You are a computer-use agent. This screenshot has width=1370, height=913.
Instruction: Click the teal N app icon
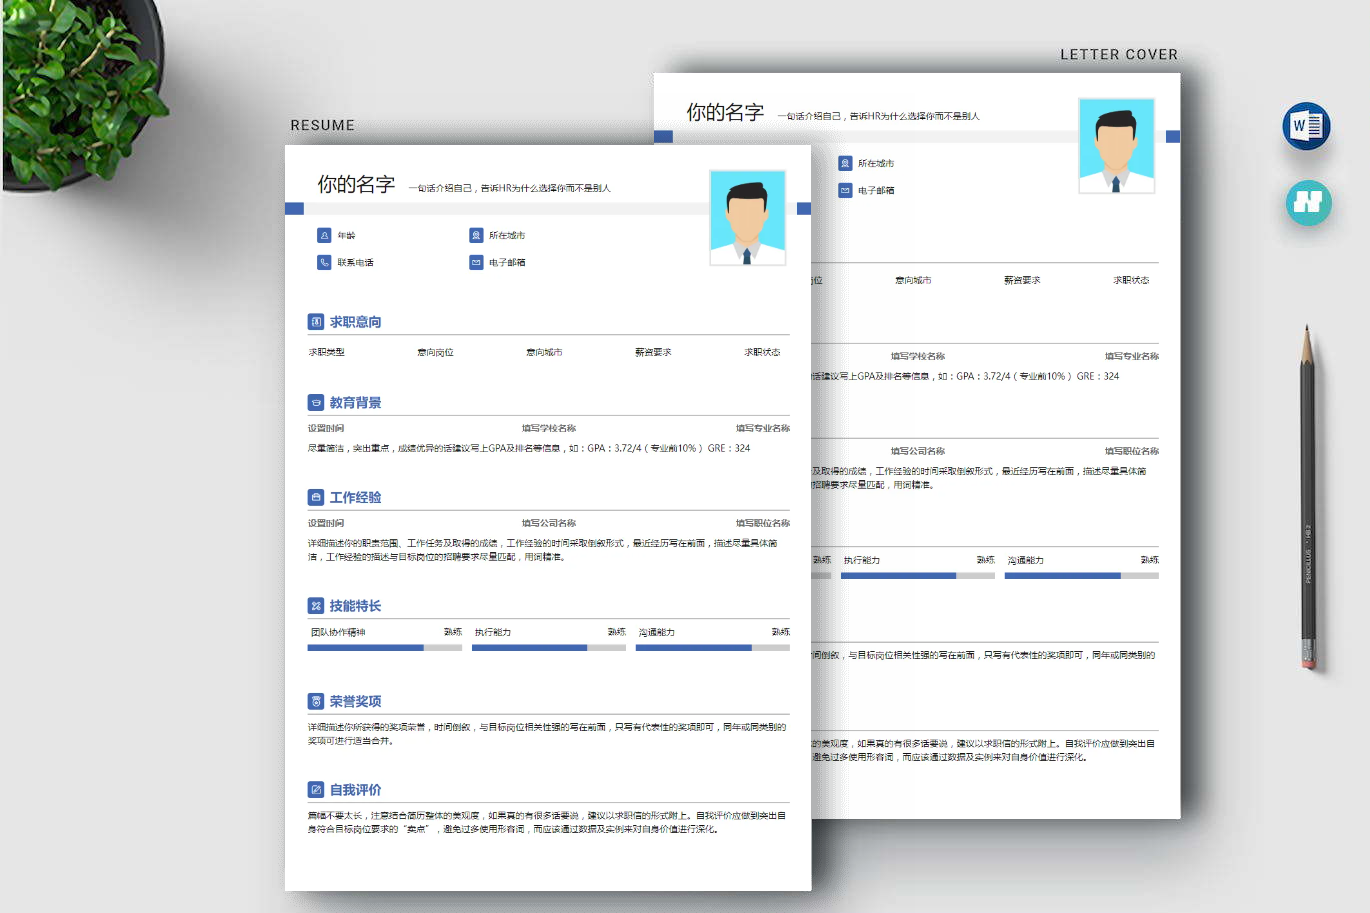[1309, 202]
